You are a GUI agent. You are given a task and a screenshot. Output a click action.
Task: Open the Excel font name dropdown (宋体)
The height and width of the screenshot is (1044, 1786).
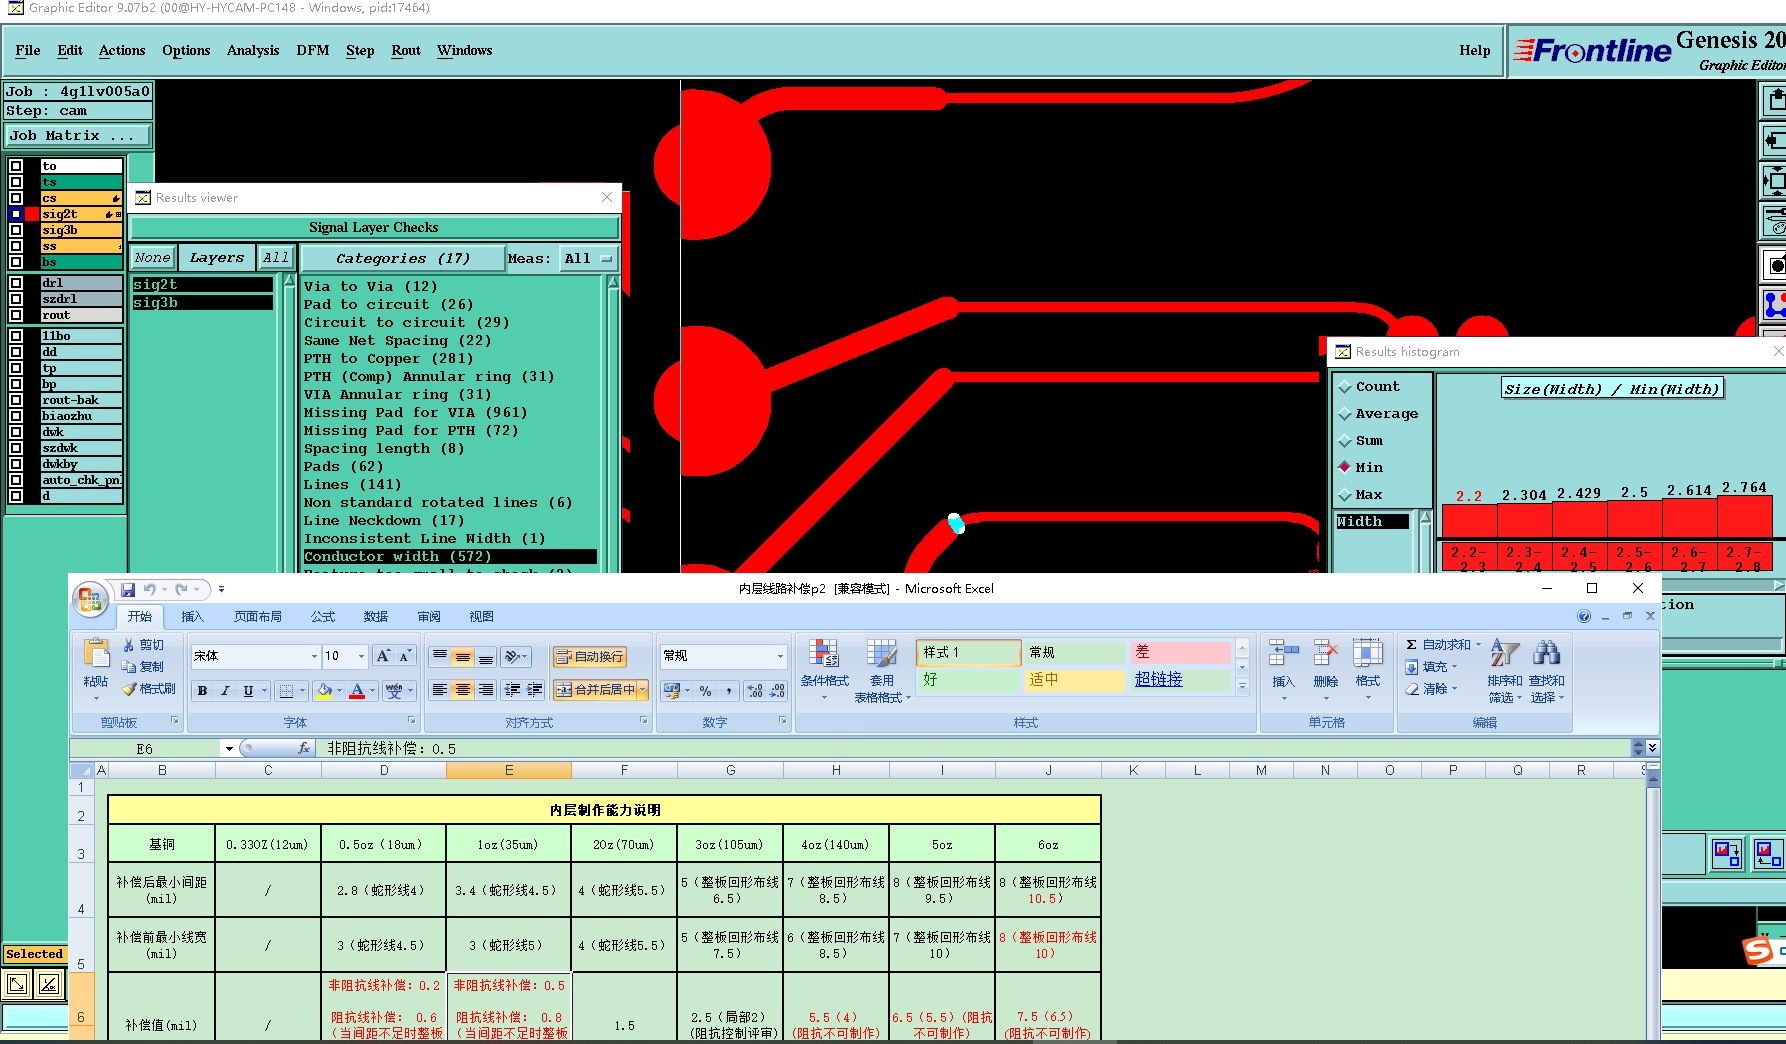[x=314, y=656]
